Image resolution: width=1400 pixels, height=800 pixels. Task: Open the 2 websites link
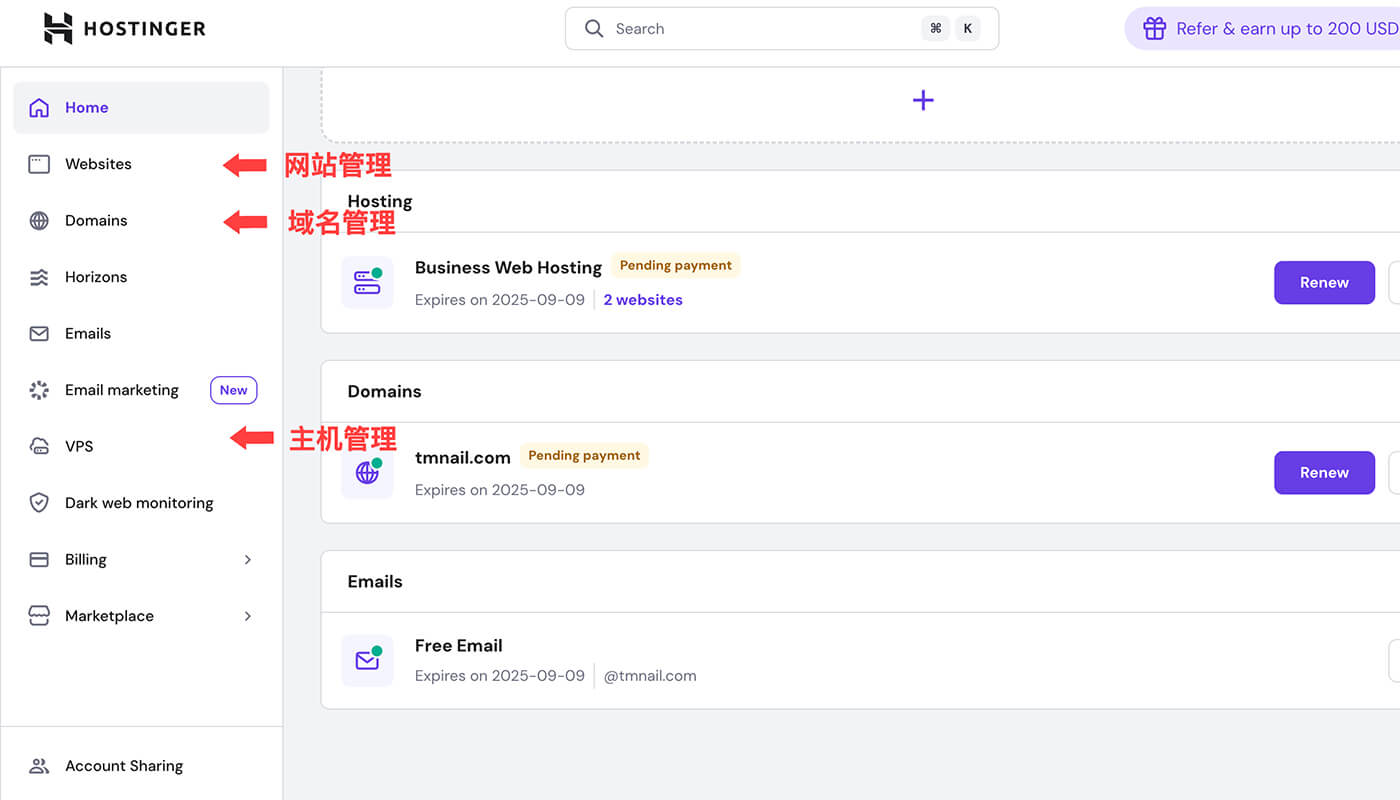click(x=643, y=300)
